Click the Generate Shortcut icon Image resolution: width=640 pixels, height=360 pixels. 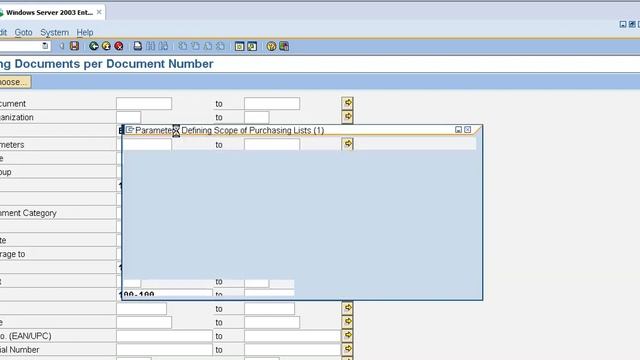tap(252, 46)
